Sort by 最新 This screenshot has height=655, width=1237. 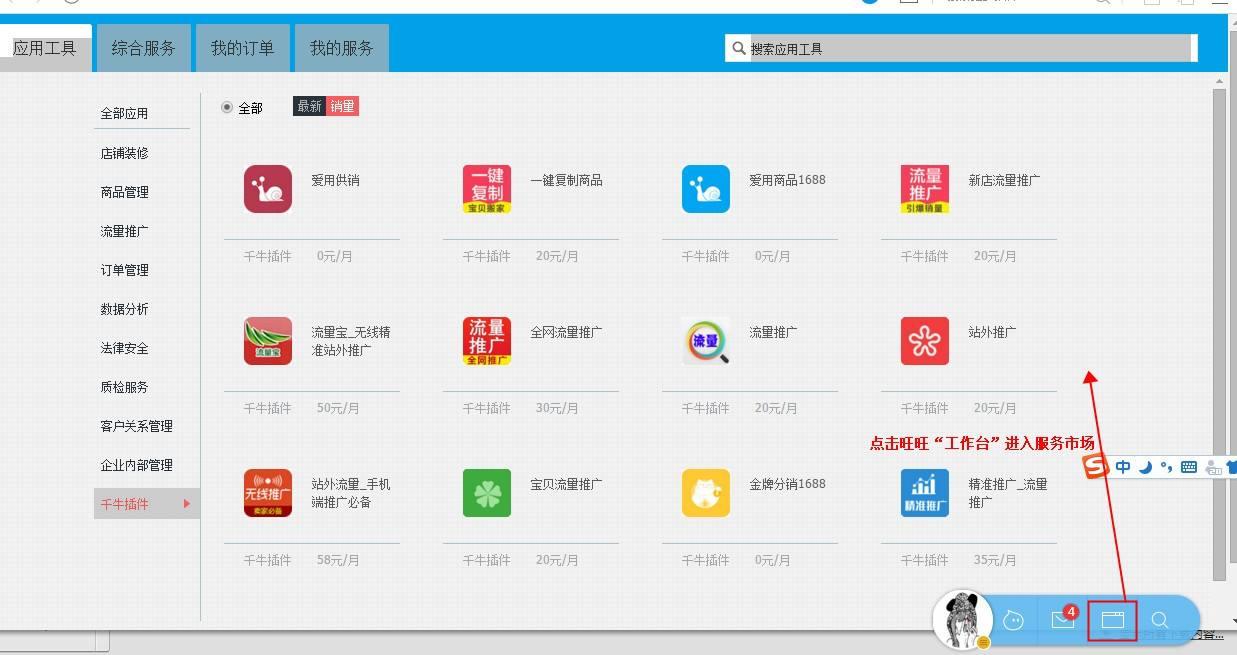point(310,106)
